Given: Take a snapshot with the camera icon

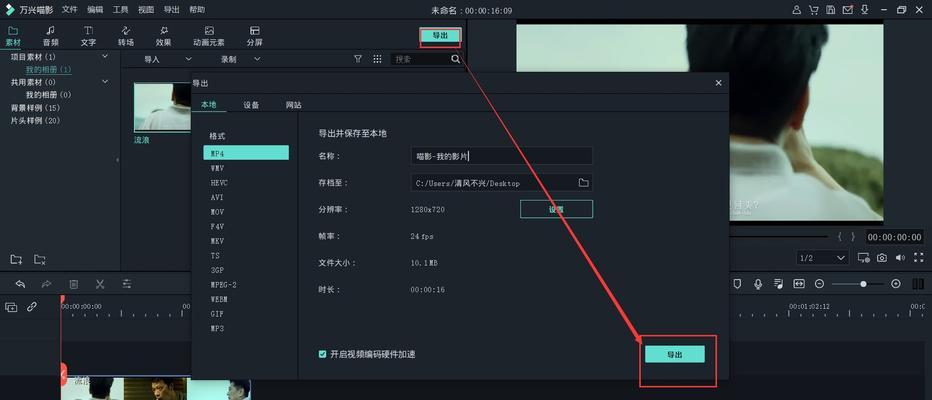Looking at the screenshot, I should (x=882, y=257).
